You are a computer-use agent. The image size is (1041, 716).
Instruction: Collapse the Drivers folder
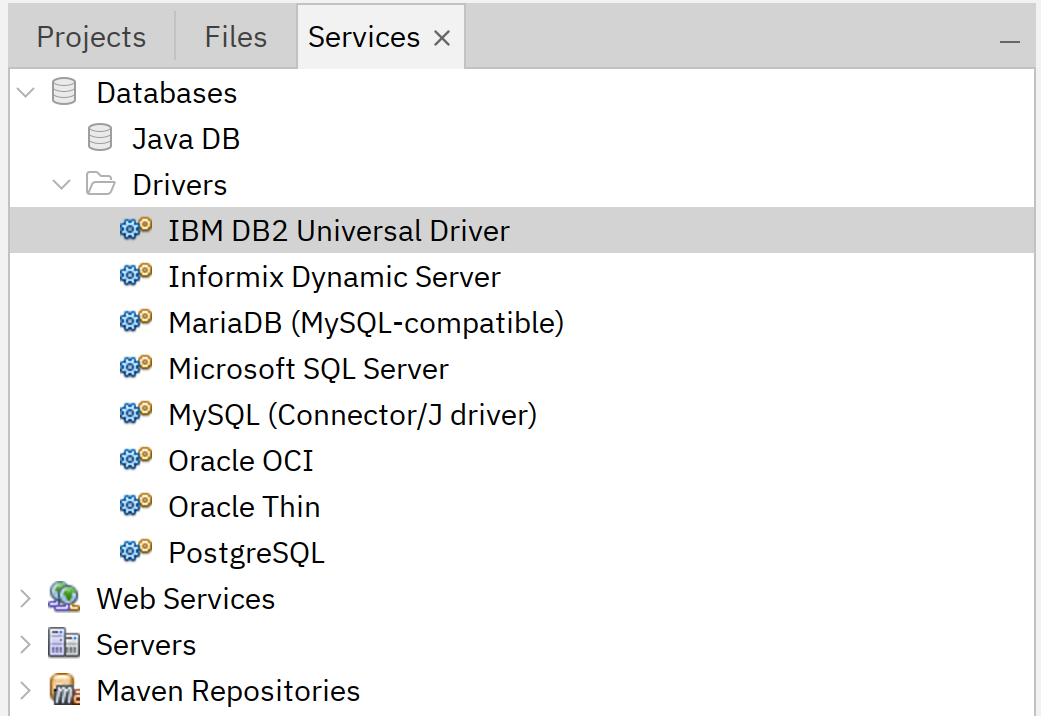62,185
